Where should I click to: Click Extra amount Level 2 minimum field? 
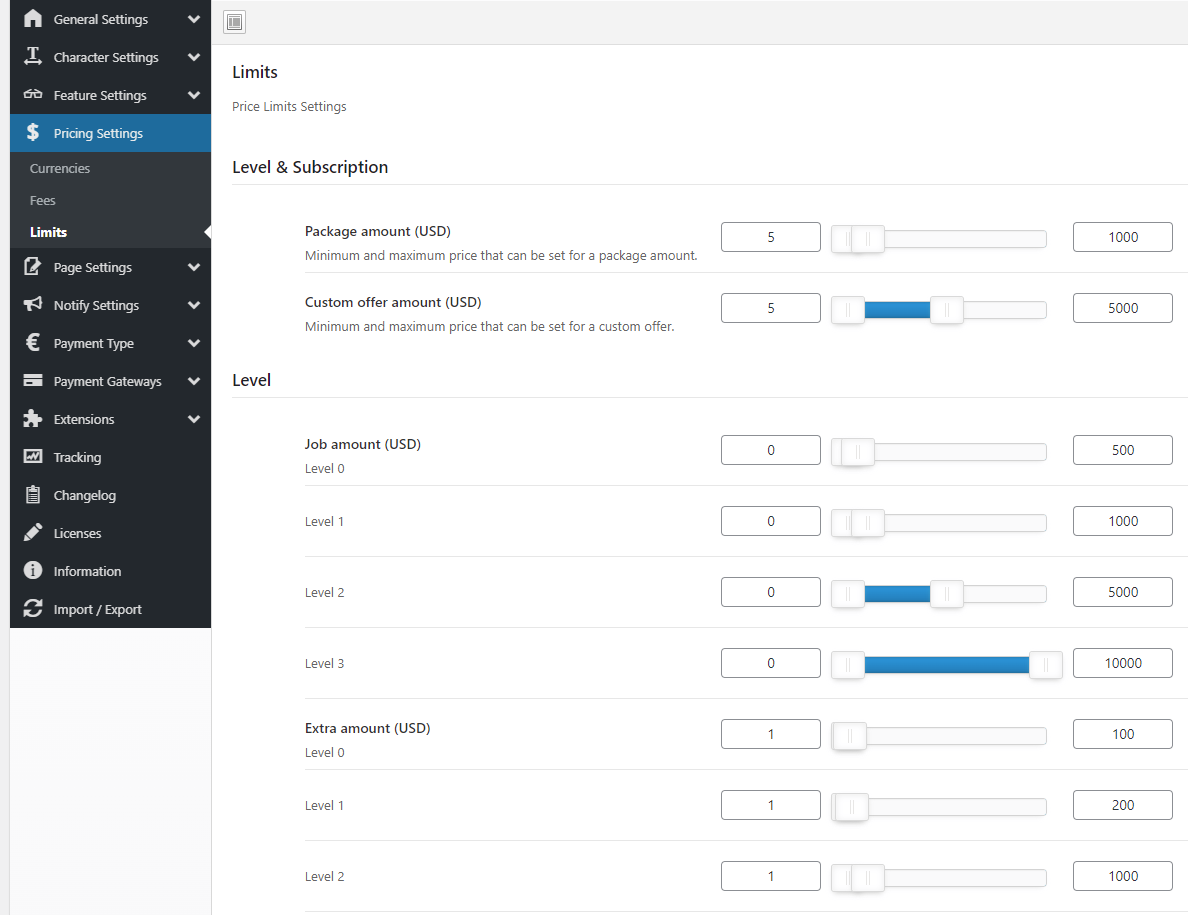click(771, 876)
